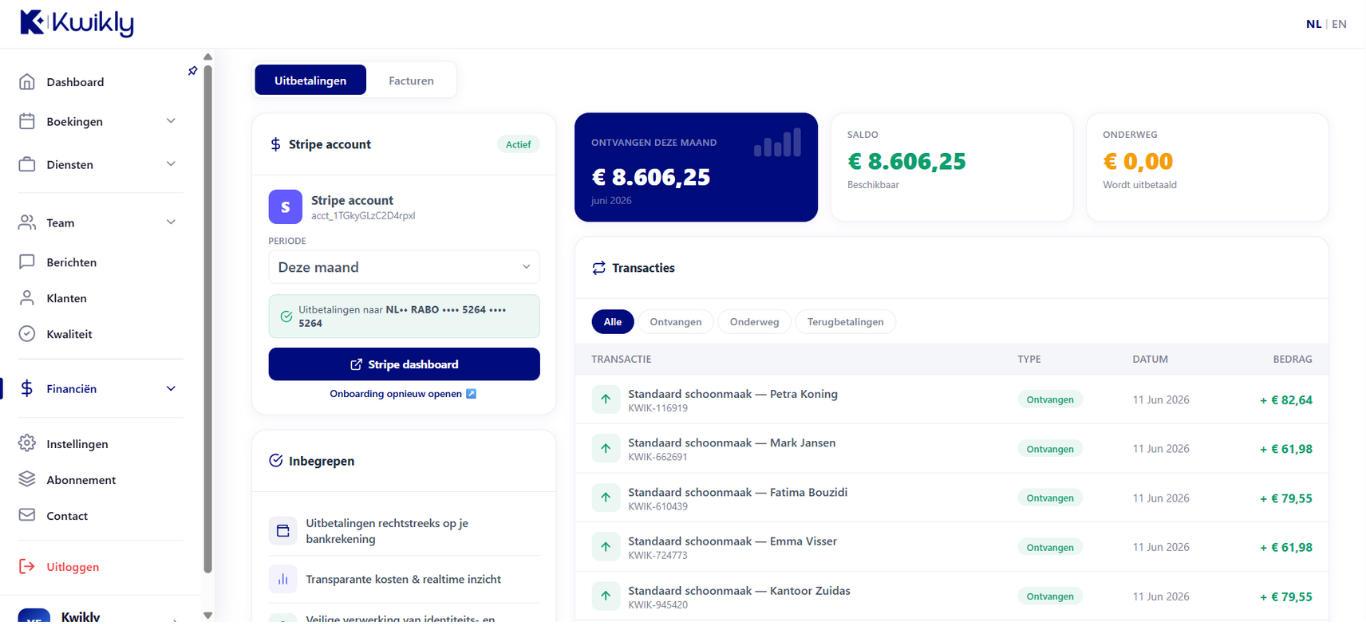Click the bar chart graphic in Ontvangen deze maand card
Screen dimensions: 1366x624
tap(778, 142)
